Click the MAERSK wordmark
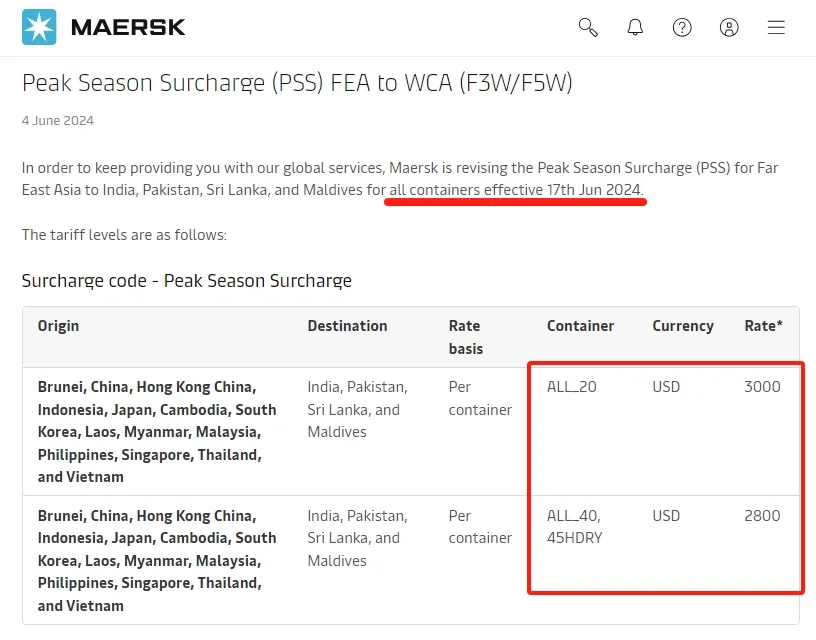The height and width of the screenshot is (640, 816). 128,28
